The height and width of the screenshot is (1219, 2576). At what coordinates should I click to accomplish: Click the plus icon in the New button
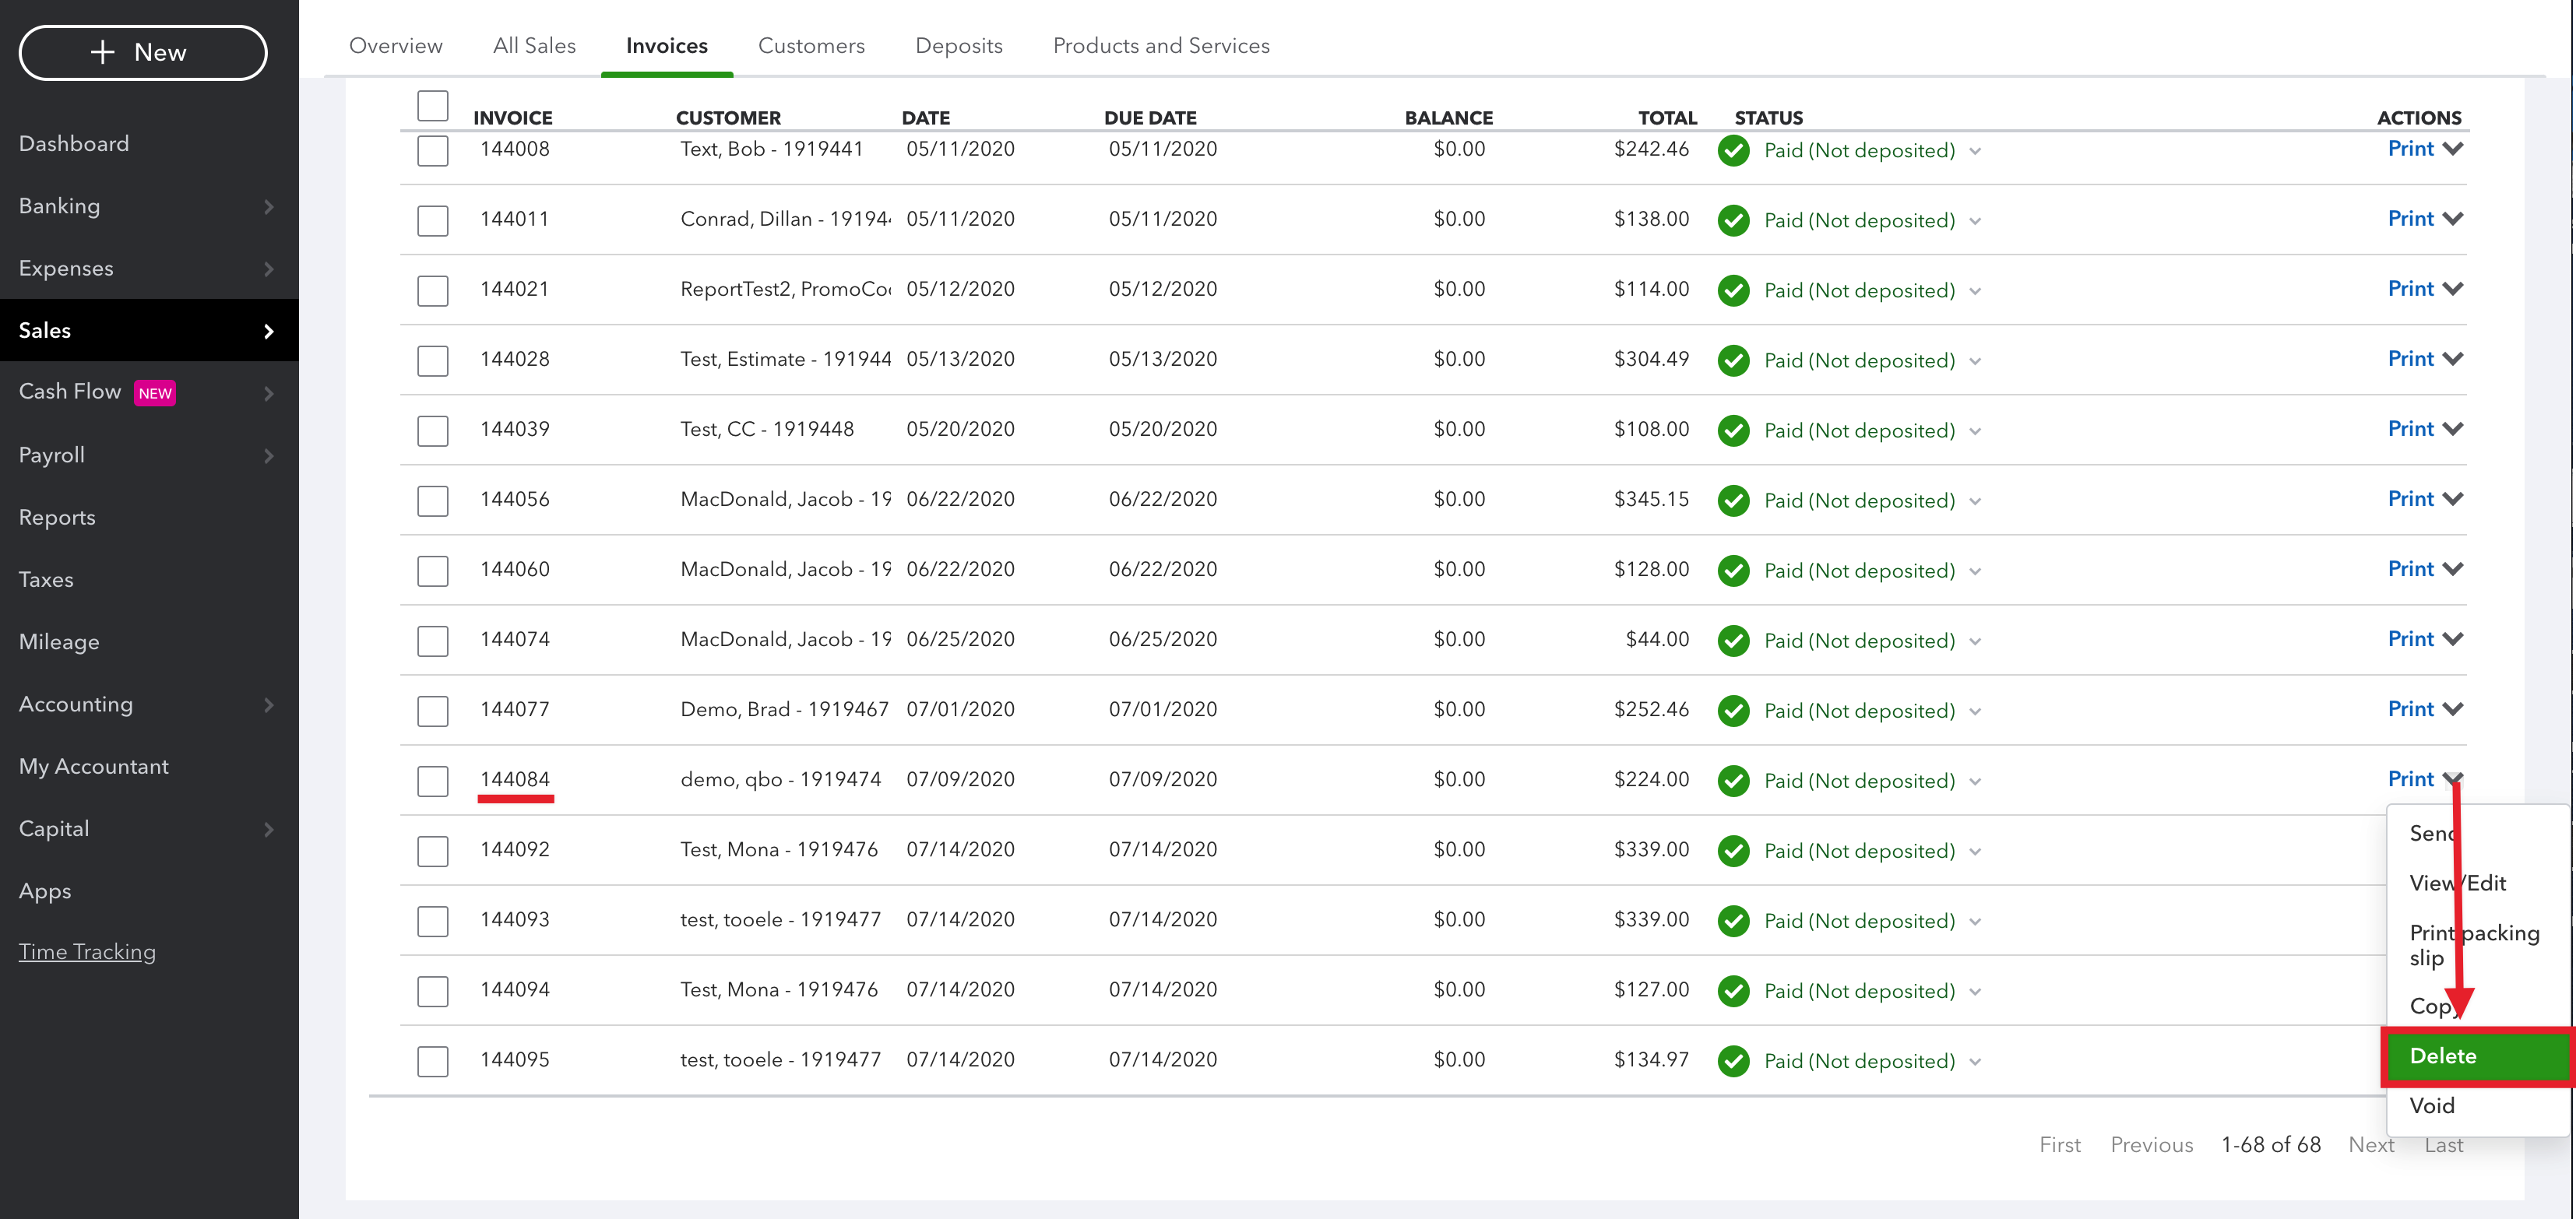[102, 52]
